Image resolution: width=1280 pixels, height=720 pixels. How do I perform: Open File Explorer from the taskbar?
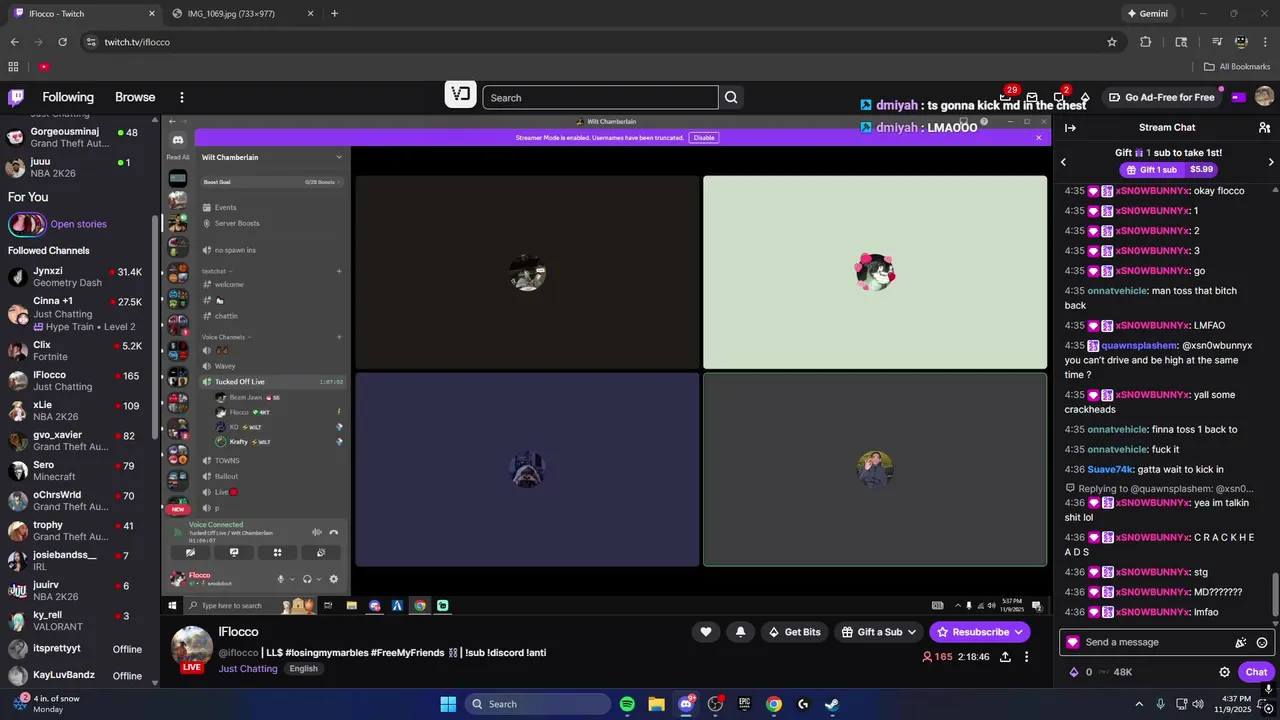click(x=656, y=704)
